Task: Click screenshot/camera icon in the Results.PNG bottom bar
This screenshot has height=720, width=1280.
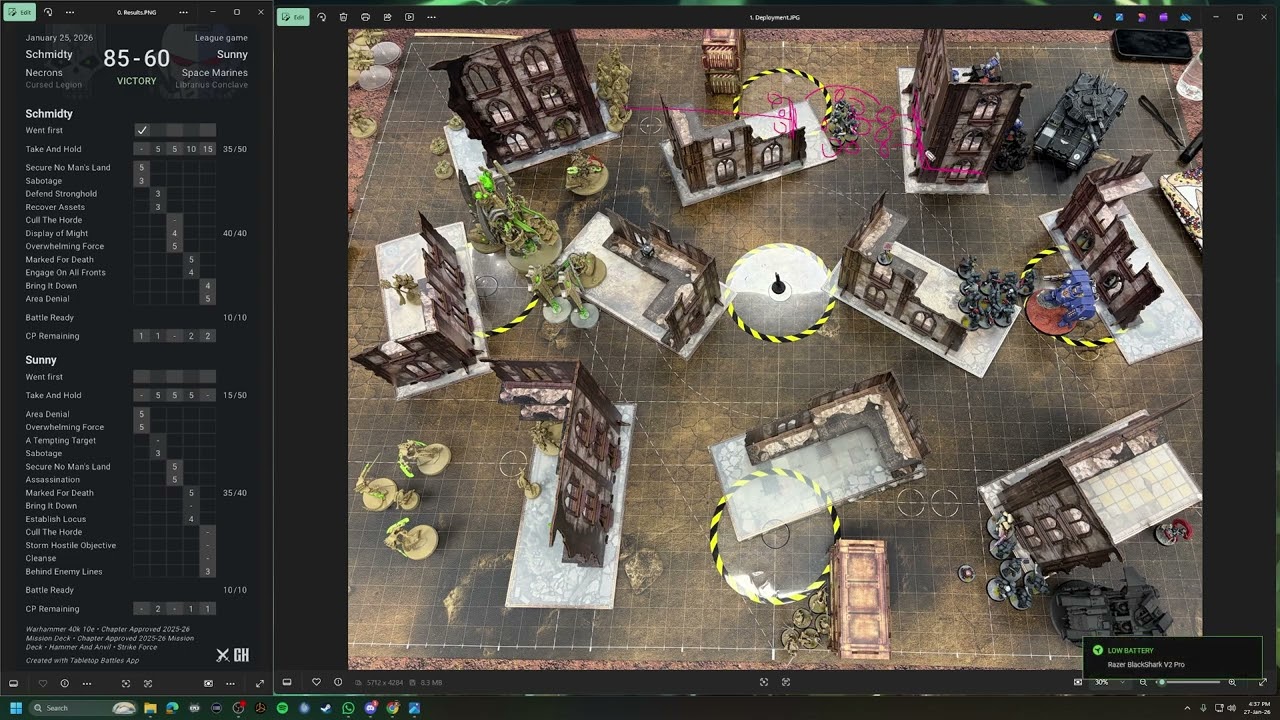Action: point(208,683)
